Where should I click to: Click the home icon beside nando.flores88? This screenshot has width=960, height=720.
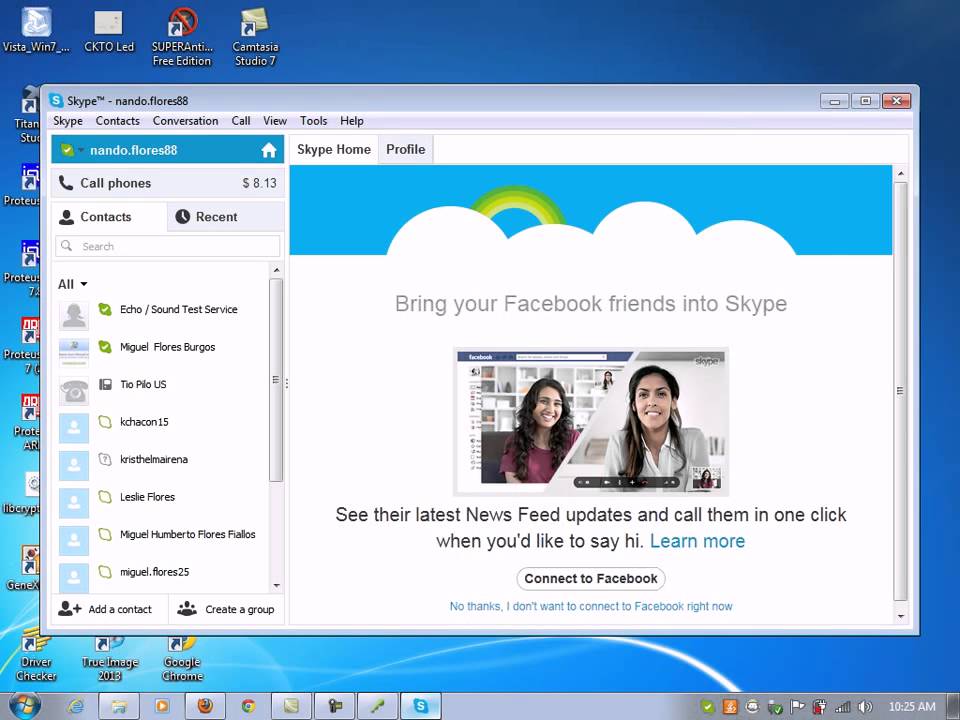[x=269, y=150]
